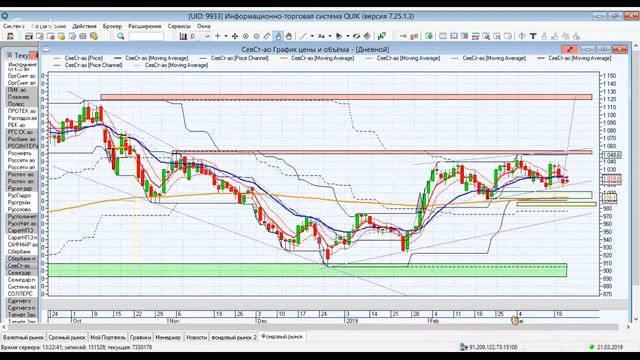Image resolution: width=640 pixels, height=360 pixels.
Task: Select СОЛЛЕРС in the instrument list
Action: [x=19, y=293]
